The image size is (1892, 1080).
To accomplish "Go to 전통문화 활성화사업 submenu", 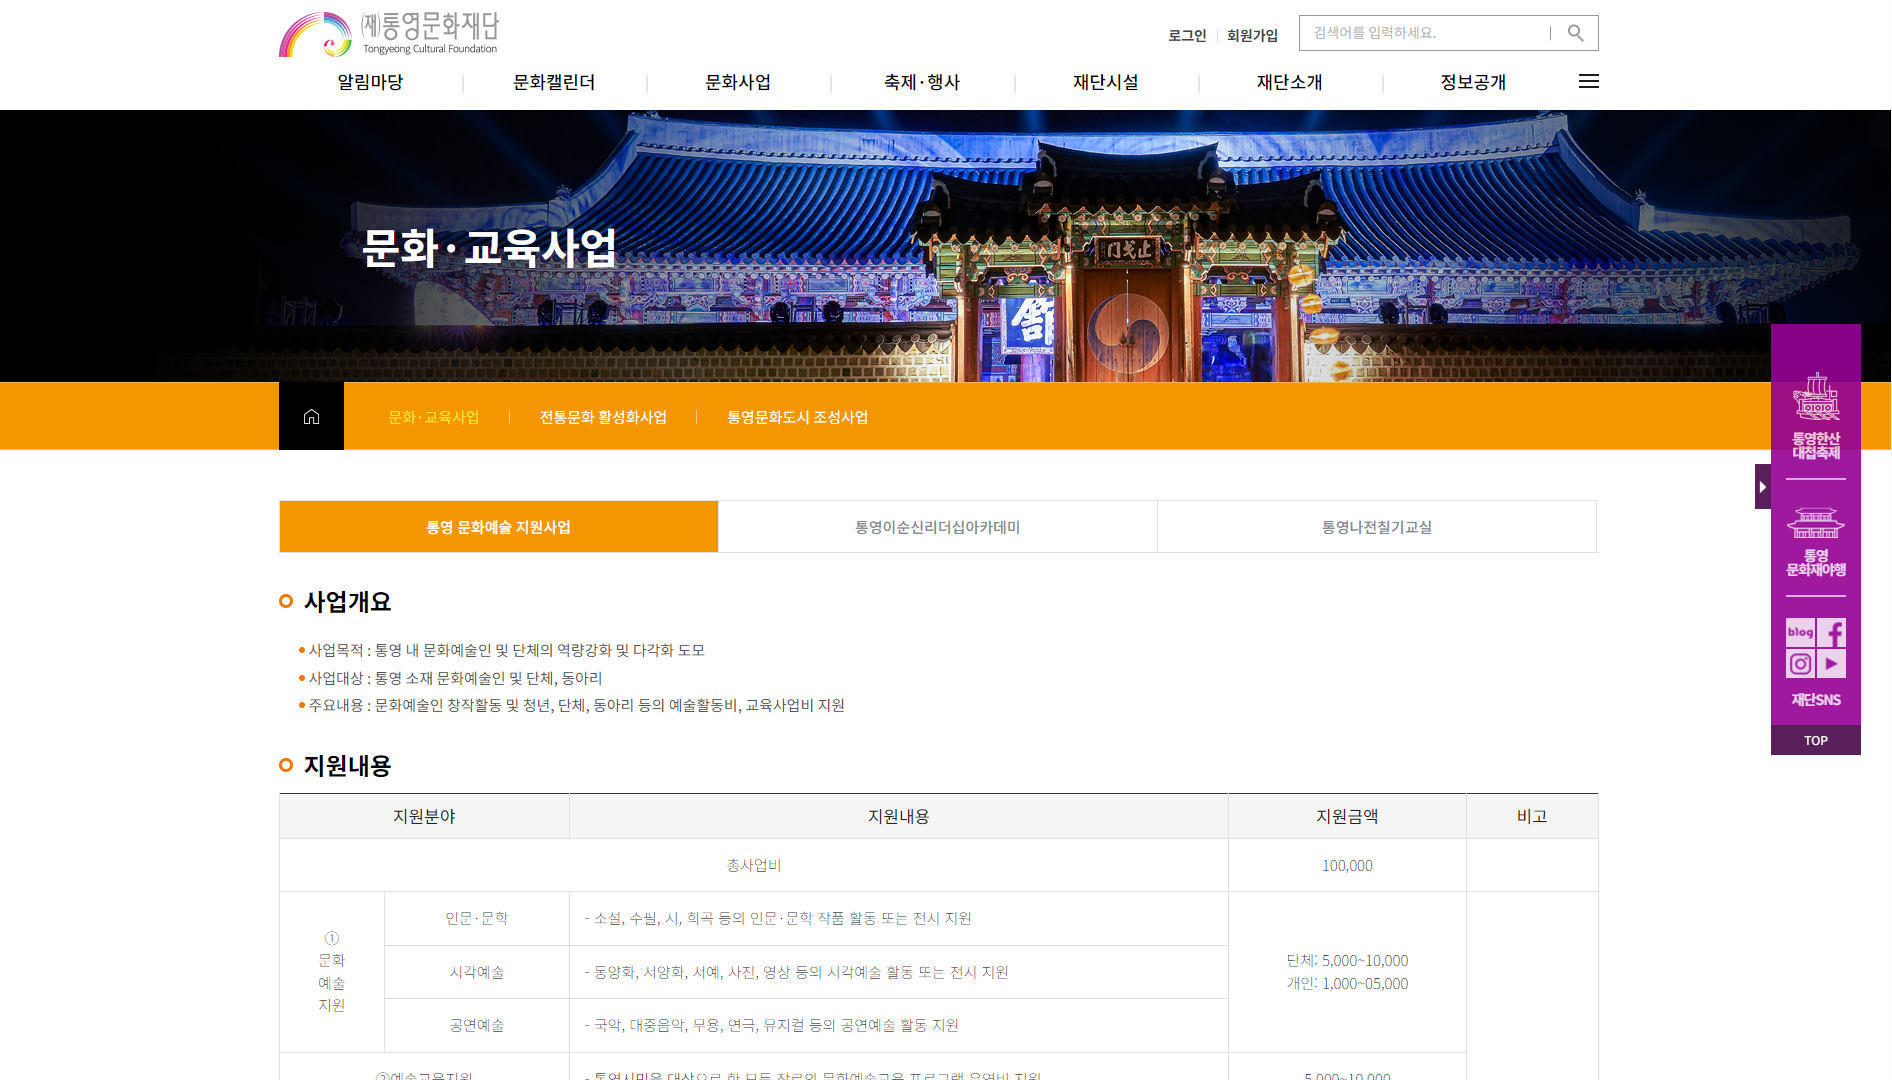I will [x=603, y=417].
